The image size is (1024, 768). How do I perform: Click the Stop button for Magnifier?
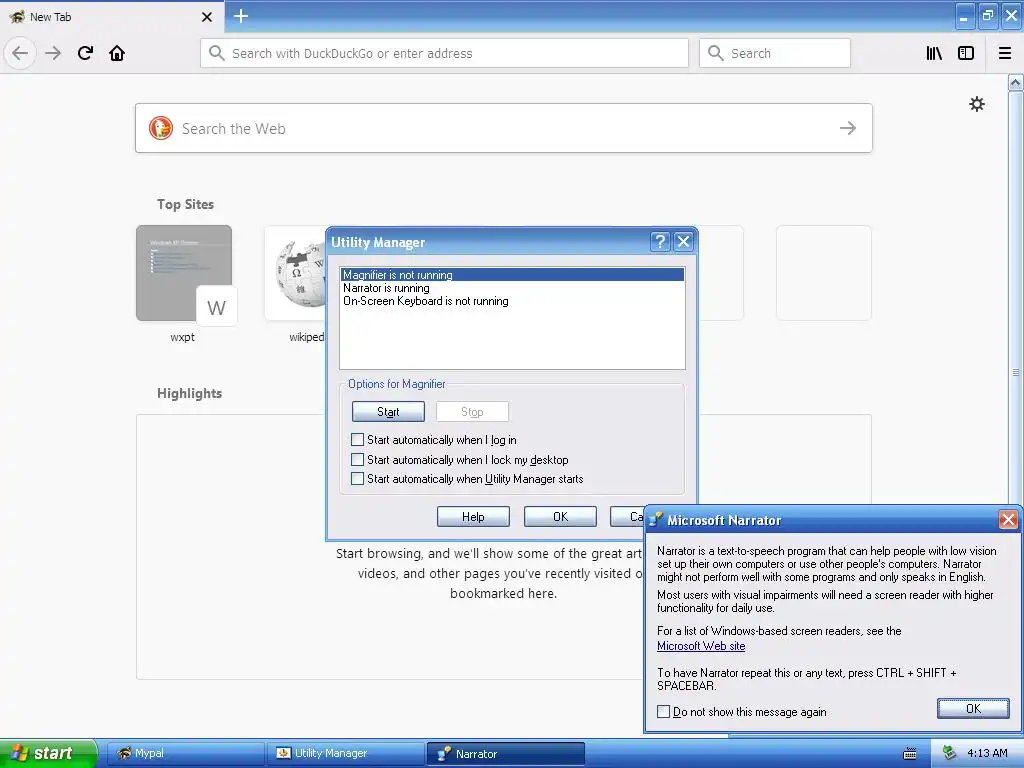click(x=472, y=411)
